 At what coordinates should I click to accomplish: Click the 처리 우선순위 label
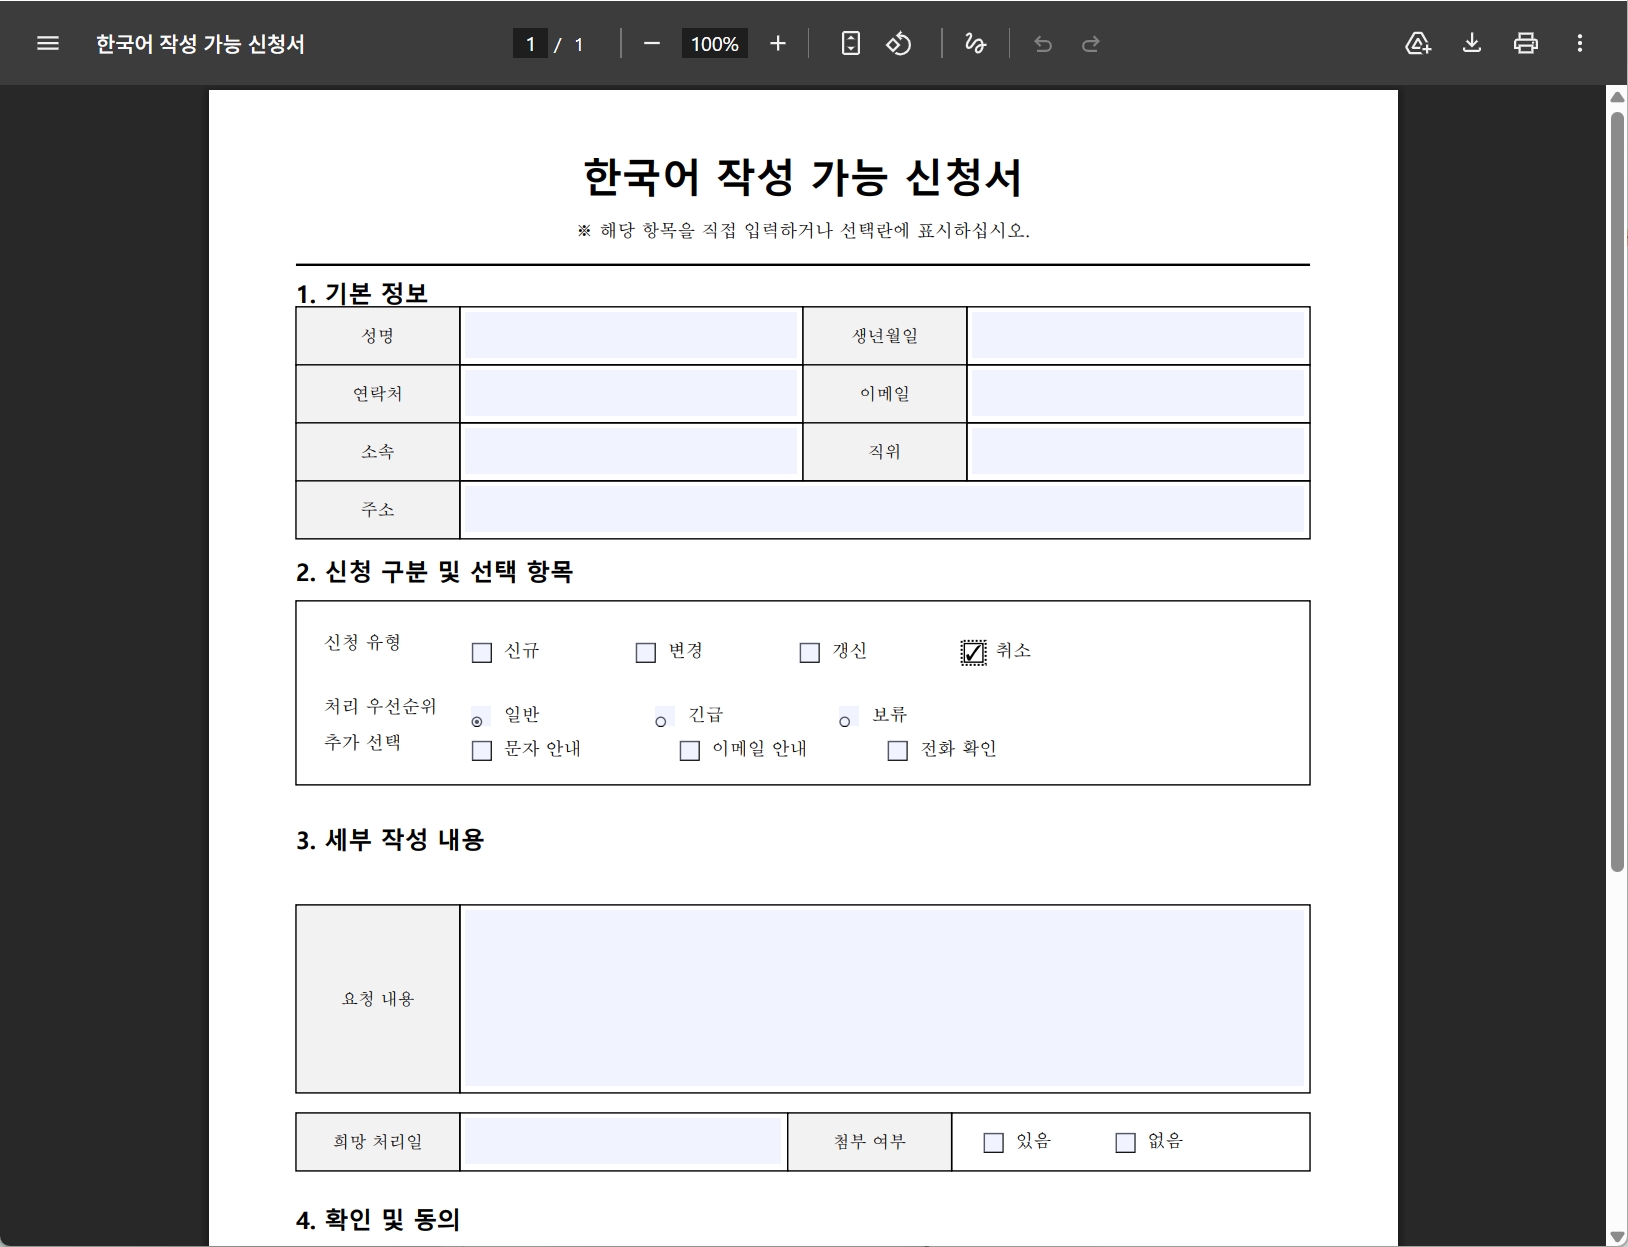coord(381,706)
